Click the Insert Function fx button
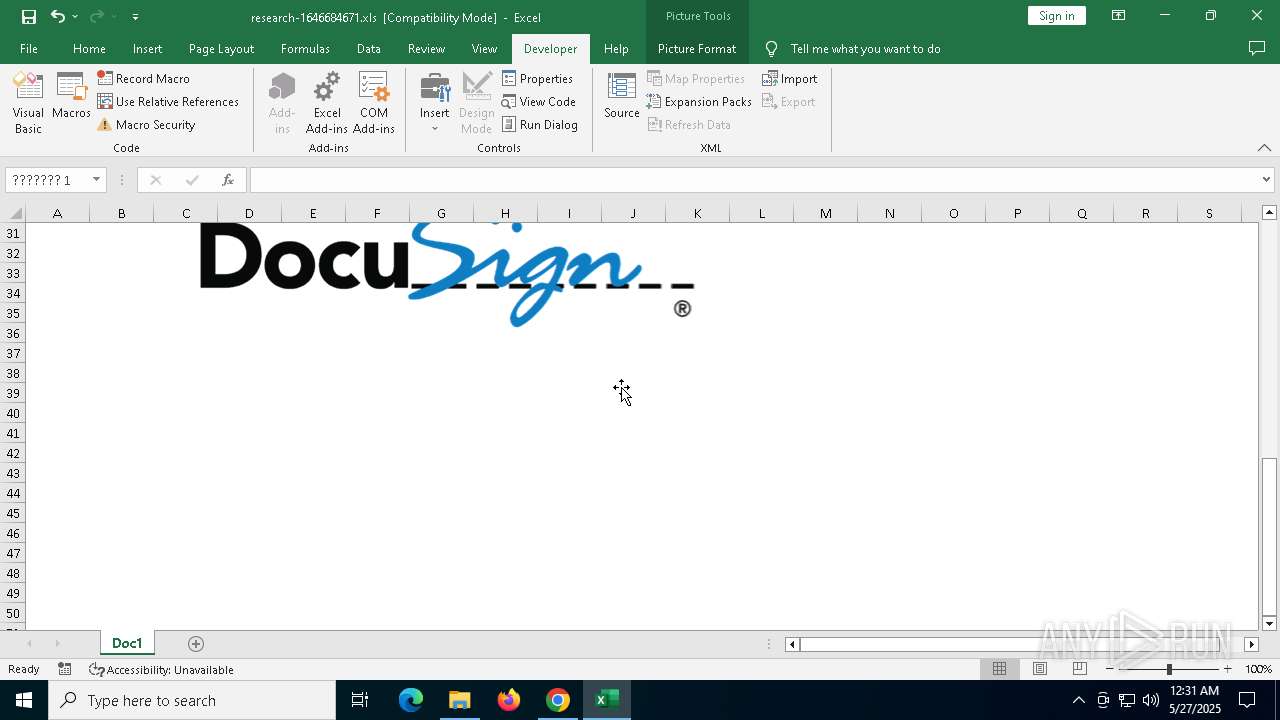The image size is (1280, 720). coord(228,180)
